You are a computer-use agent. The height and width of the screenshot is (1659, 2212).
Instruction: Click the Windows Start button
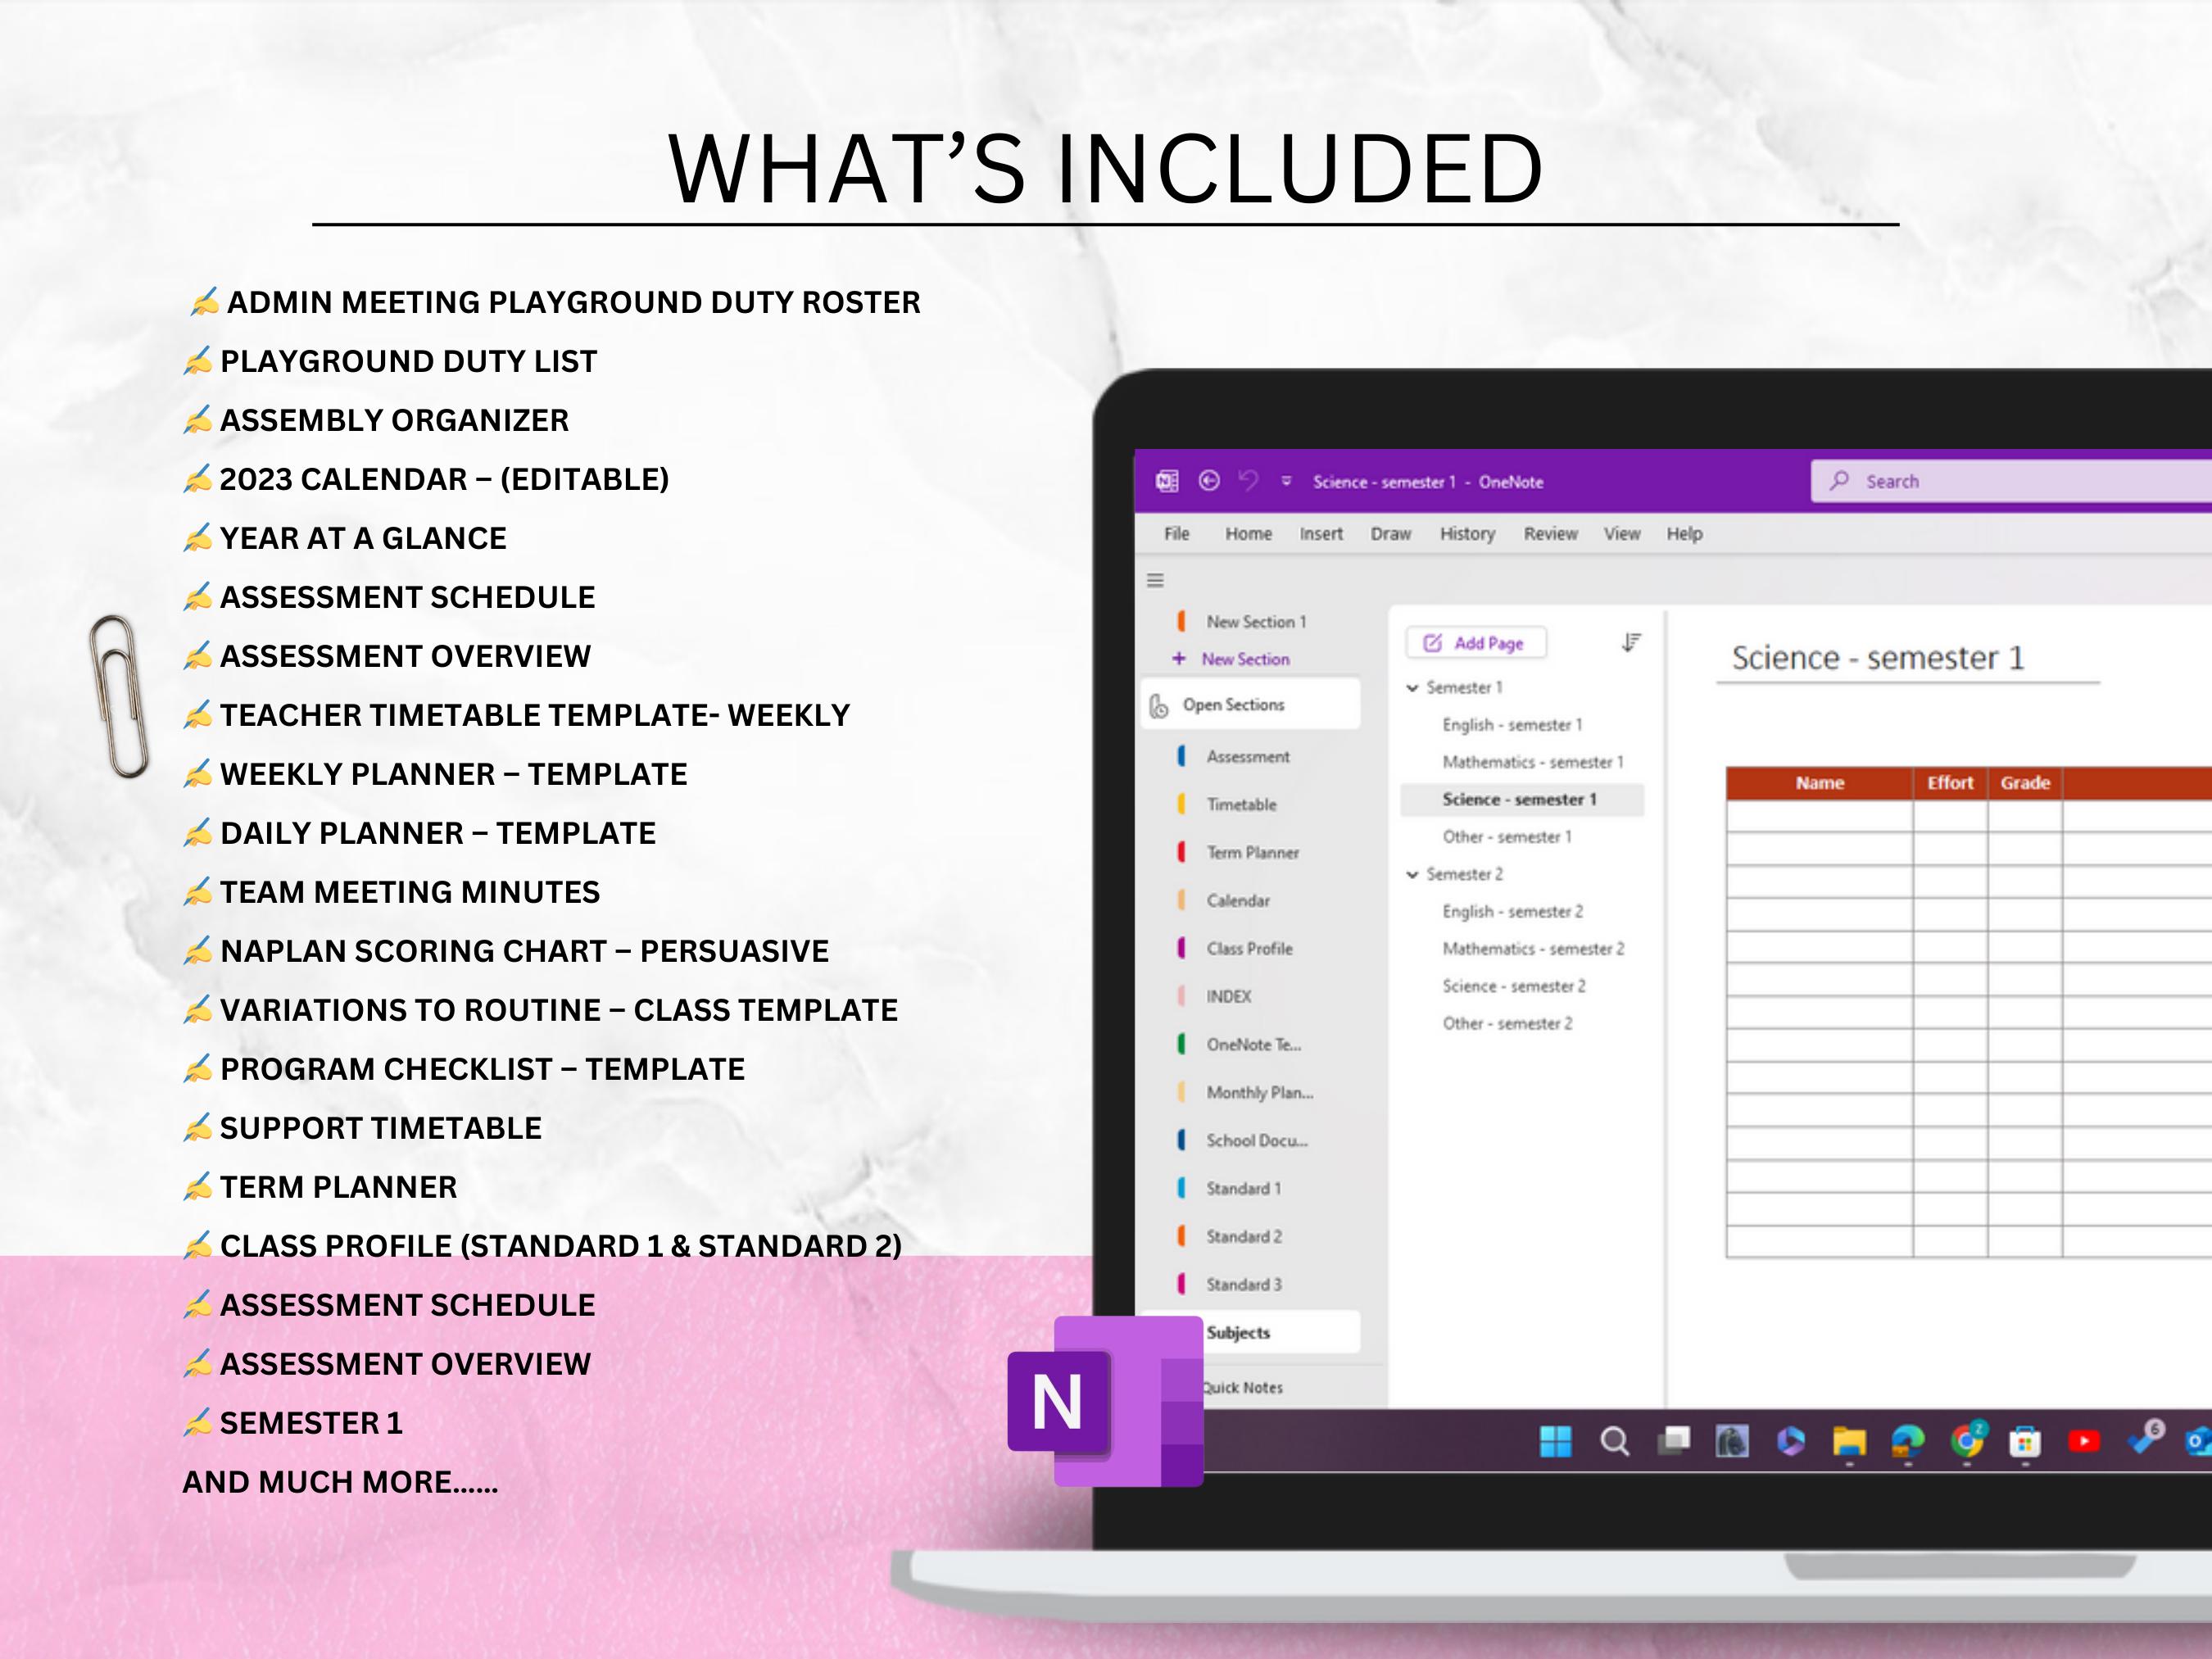(1557, 1441)
